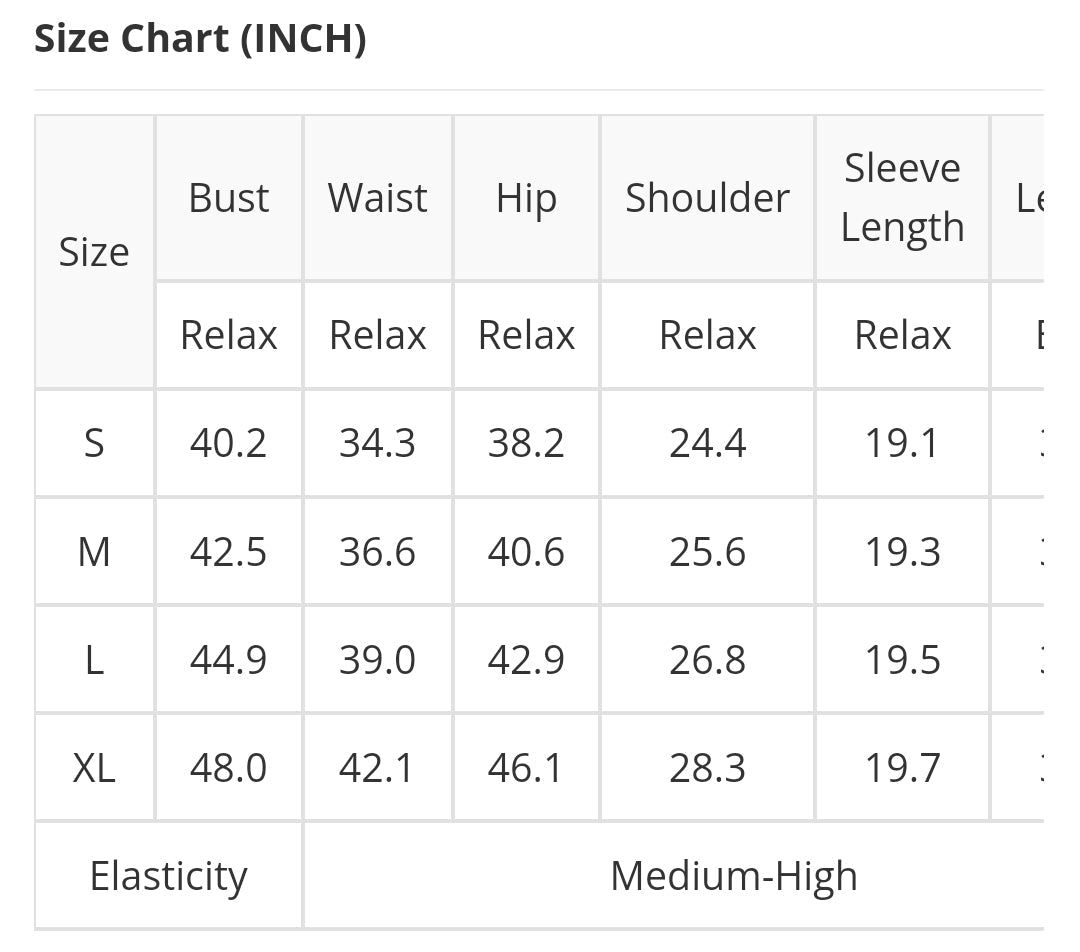Click the XL size row label
Image resolution: width=1080 pixels, height=952 pixels.
[94, 768]
